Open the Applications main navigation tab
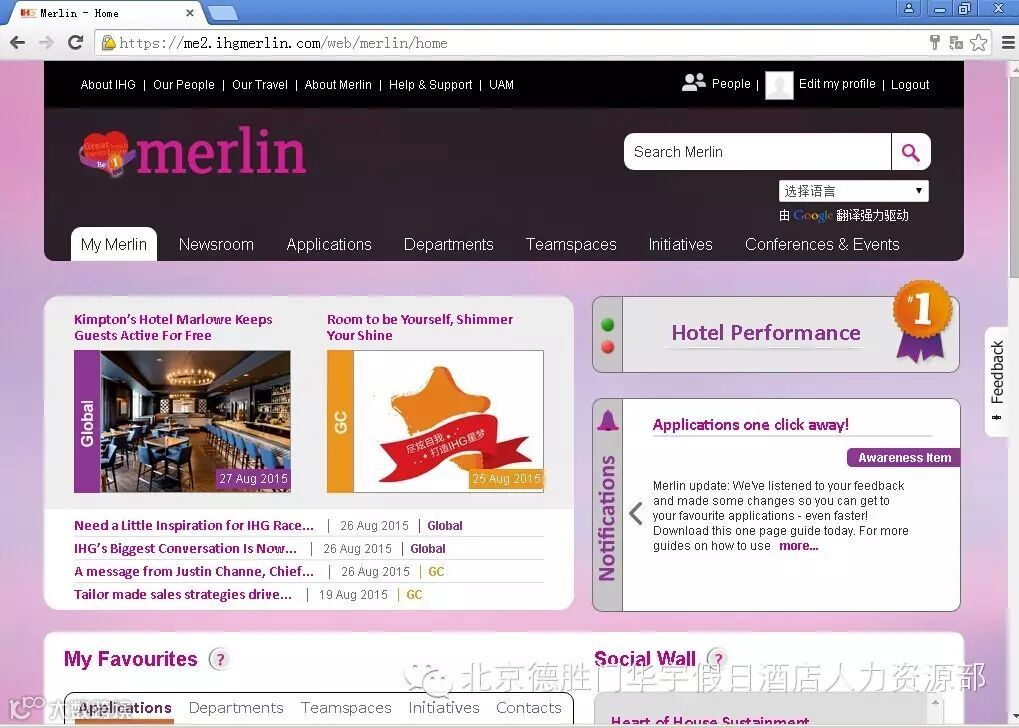Image resolution: width=1019 pixels, height=728 pixels. pos(329,244)
